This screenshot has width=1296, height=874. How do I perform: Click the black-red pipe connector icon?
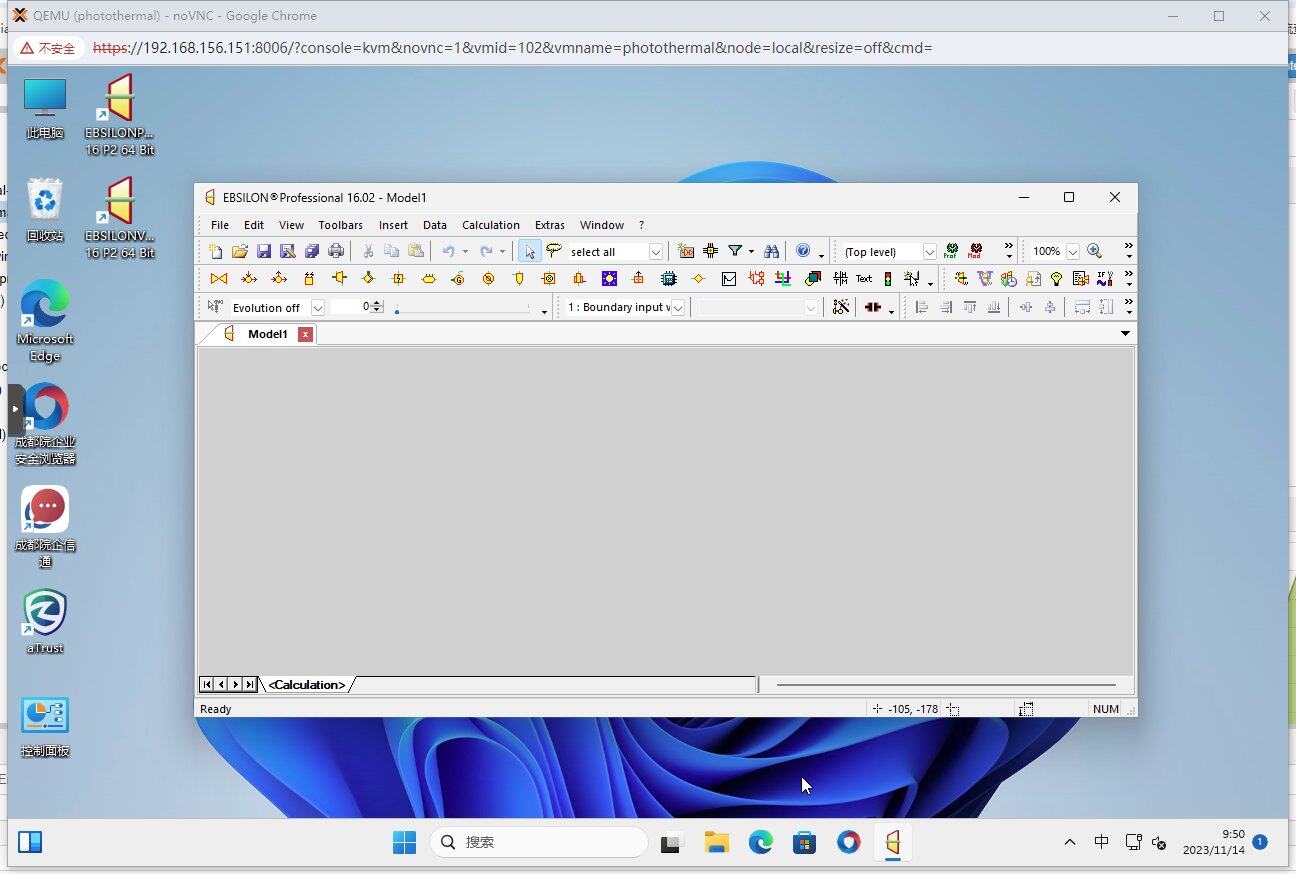[873, 307]
